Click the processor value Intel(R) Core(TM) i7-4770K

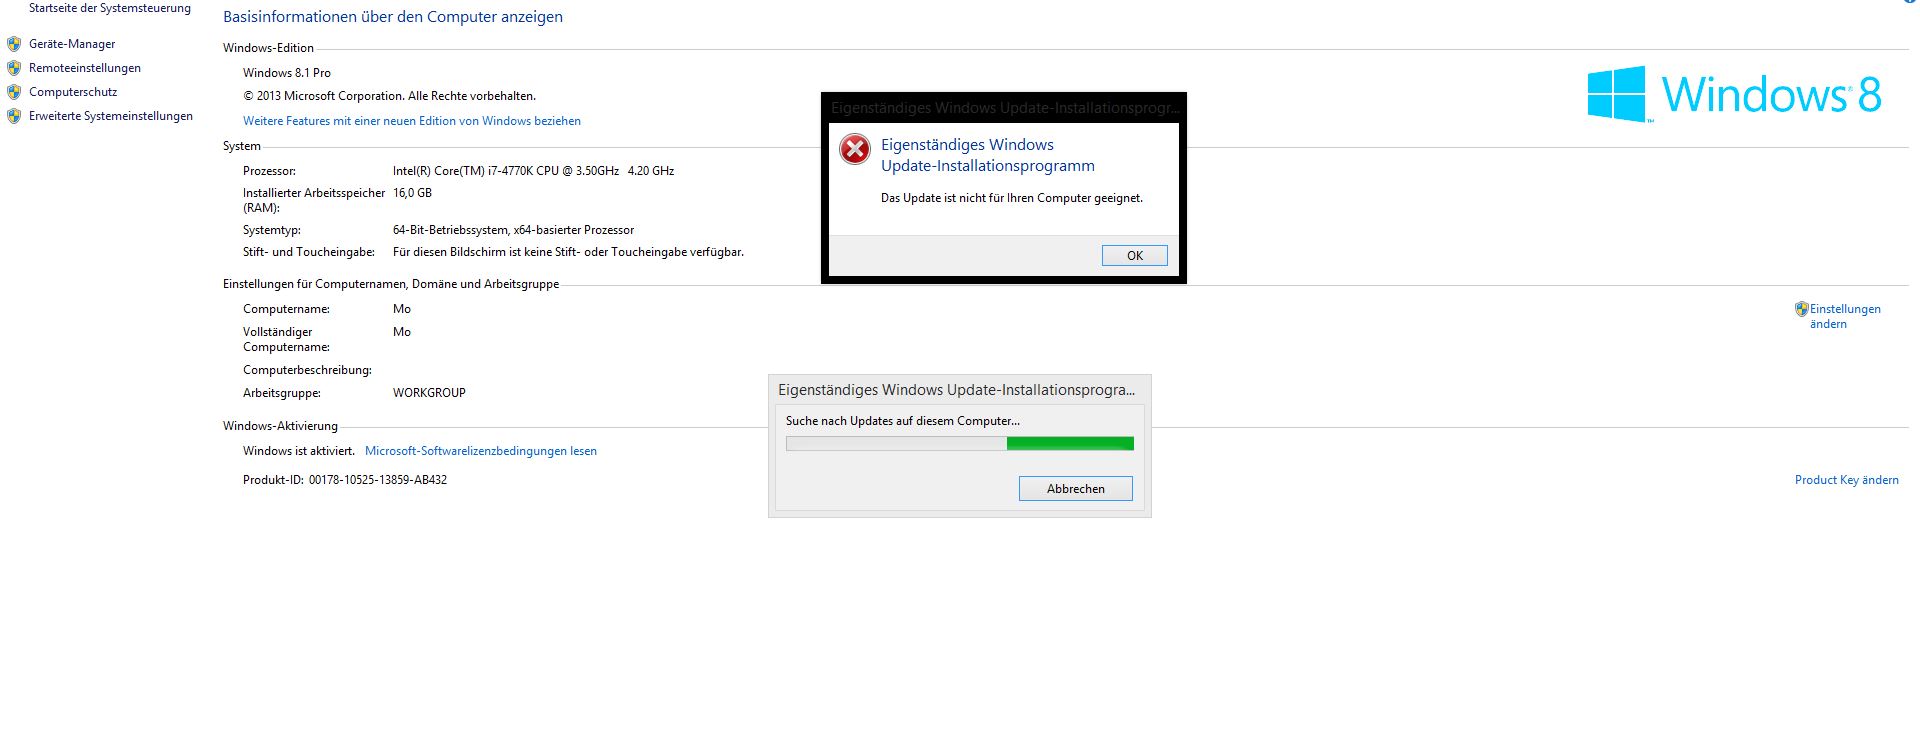(x=533, y=171)
